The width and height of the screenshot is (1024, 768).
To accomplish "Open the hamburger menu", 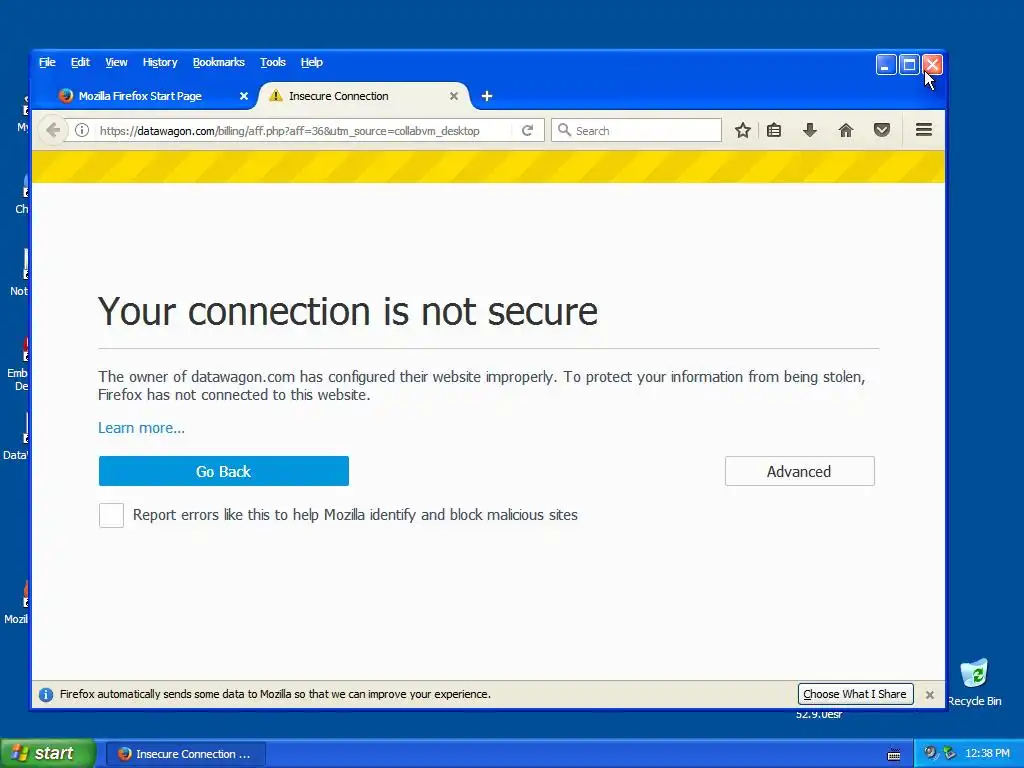I will pyautogui.click(x=923, y=129).
